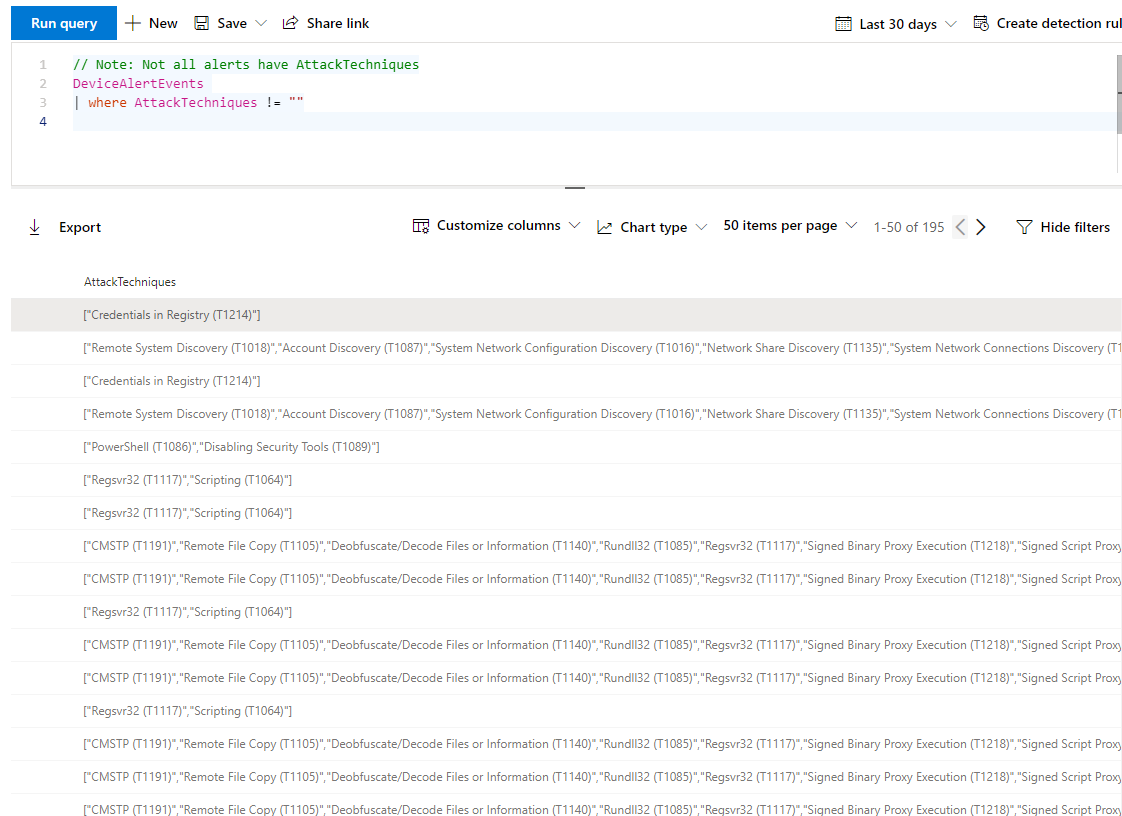Click the Share link icon
1122x816 pixels.
(x=290, y=23)
